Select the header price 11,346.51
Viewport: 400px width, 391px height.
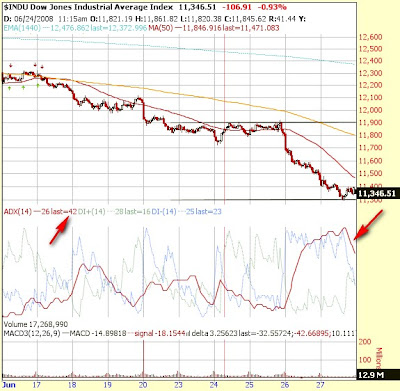(x=197, y=7)
